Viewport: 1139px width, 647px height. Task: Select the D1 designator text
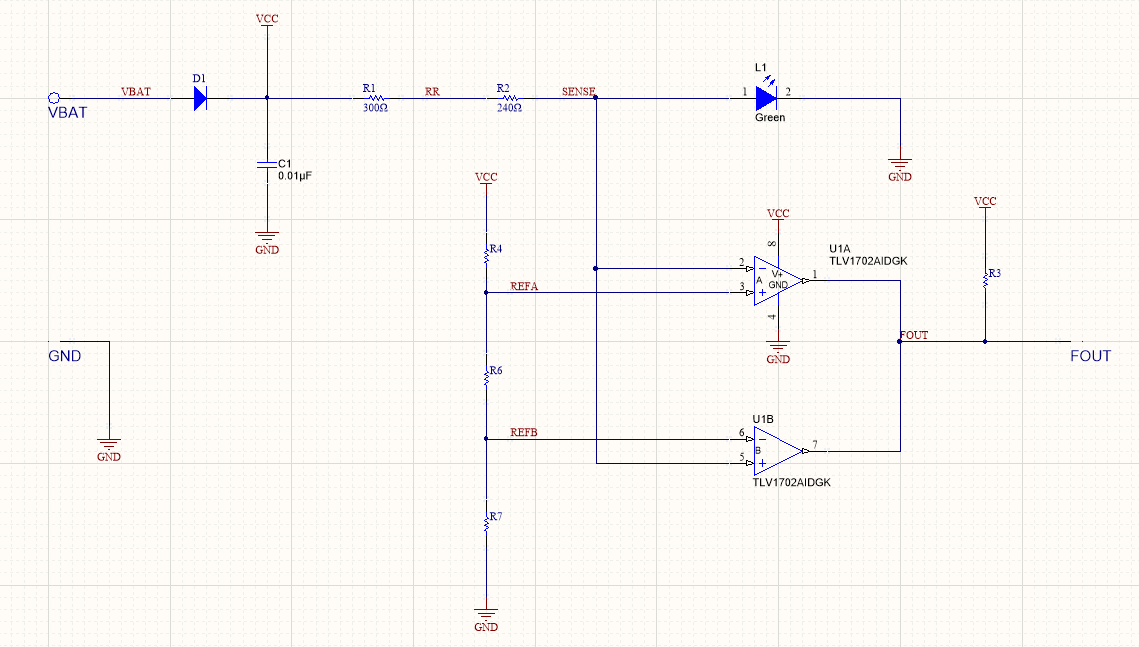tap(199, 78)
